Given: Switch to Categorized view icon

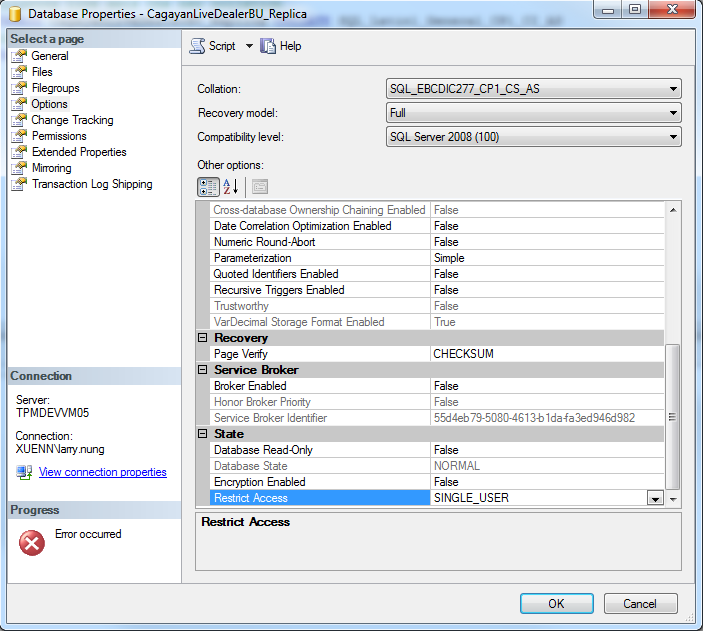Looking at the screenshot, I should (208, 187).
